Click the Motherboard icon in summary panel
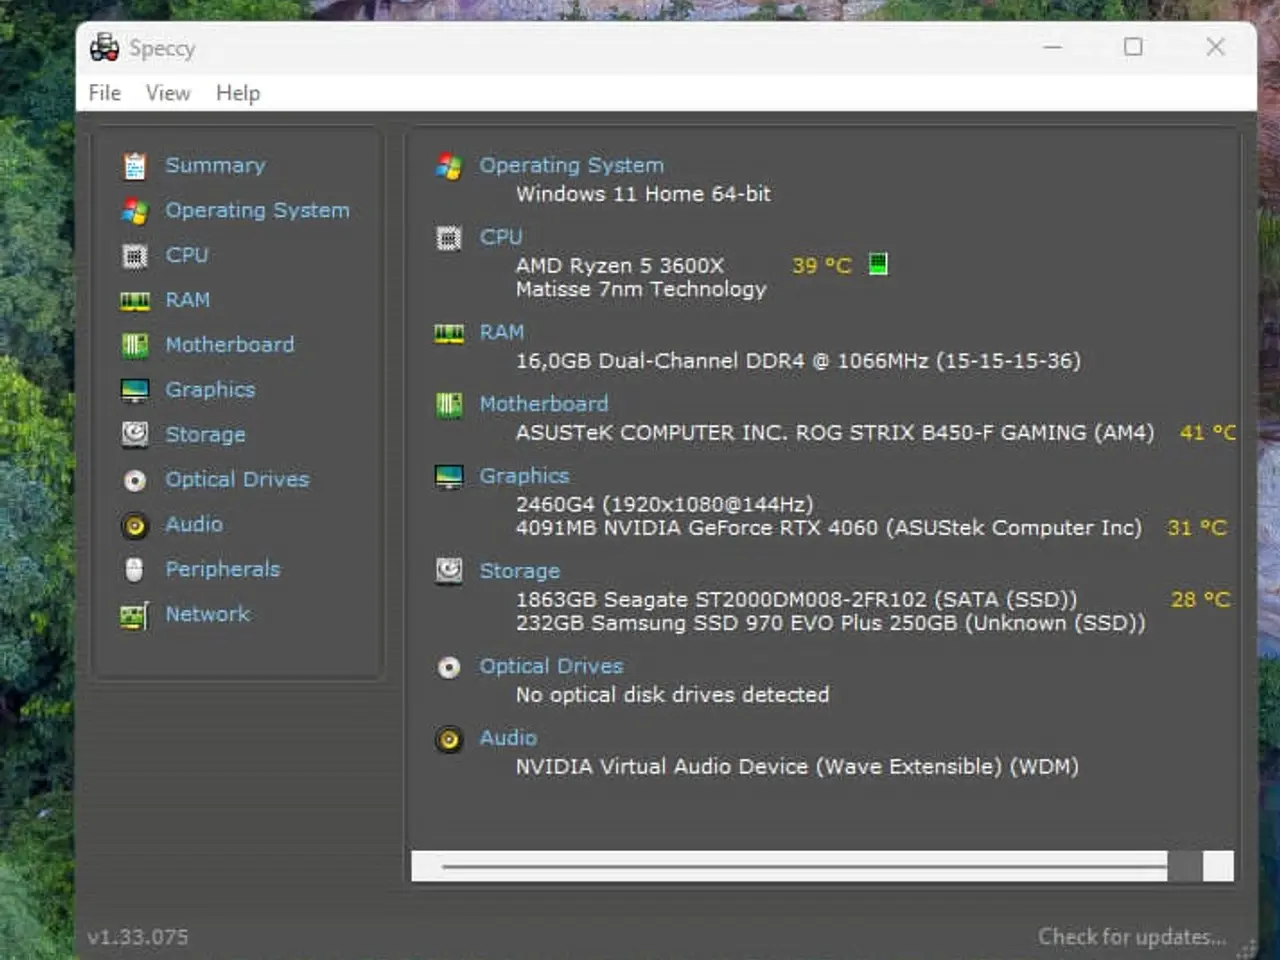This screenshot has height=960, width=1280. (x=449, y=405)
